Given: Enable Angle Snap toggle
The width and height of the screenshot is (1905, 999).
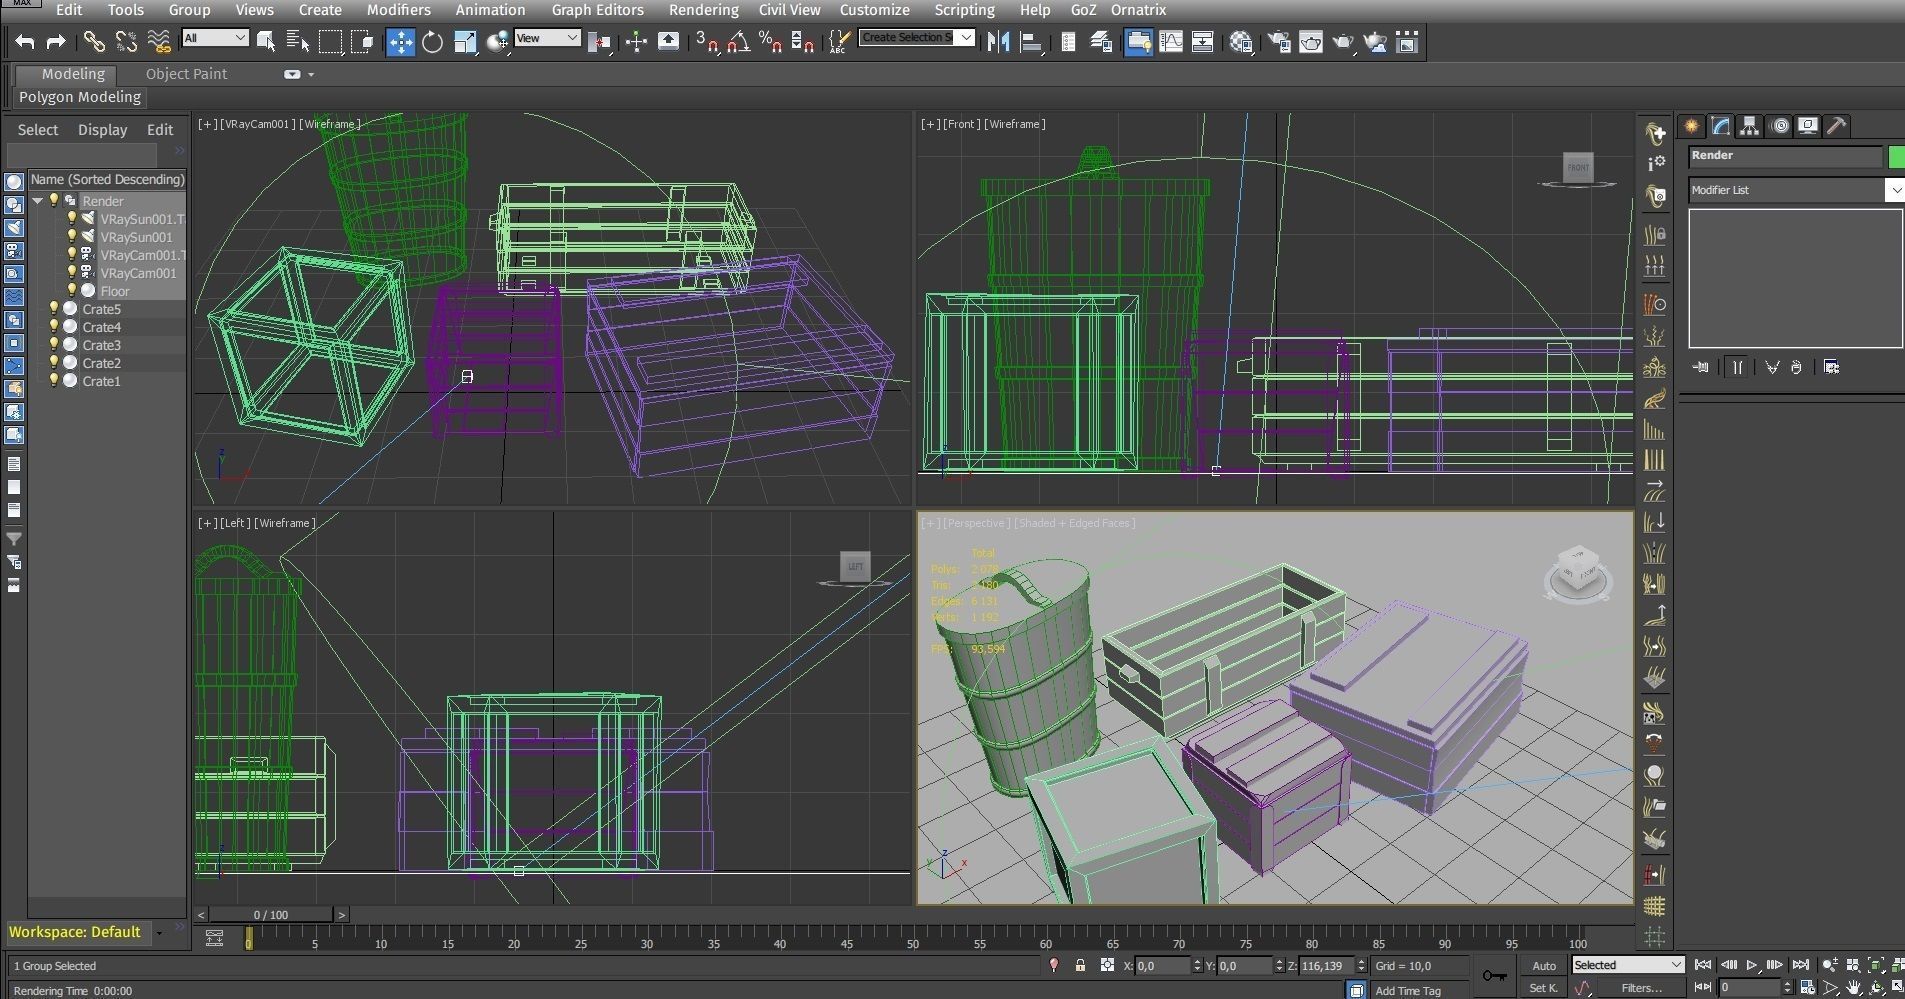Looking at the screenshot, I should tap(740, 42).
